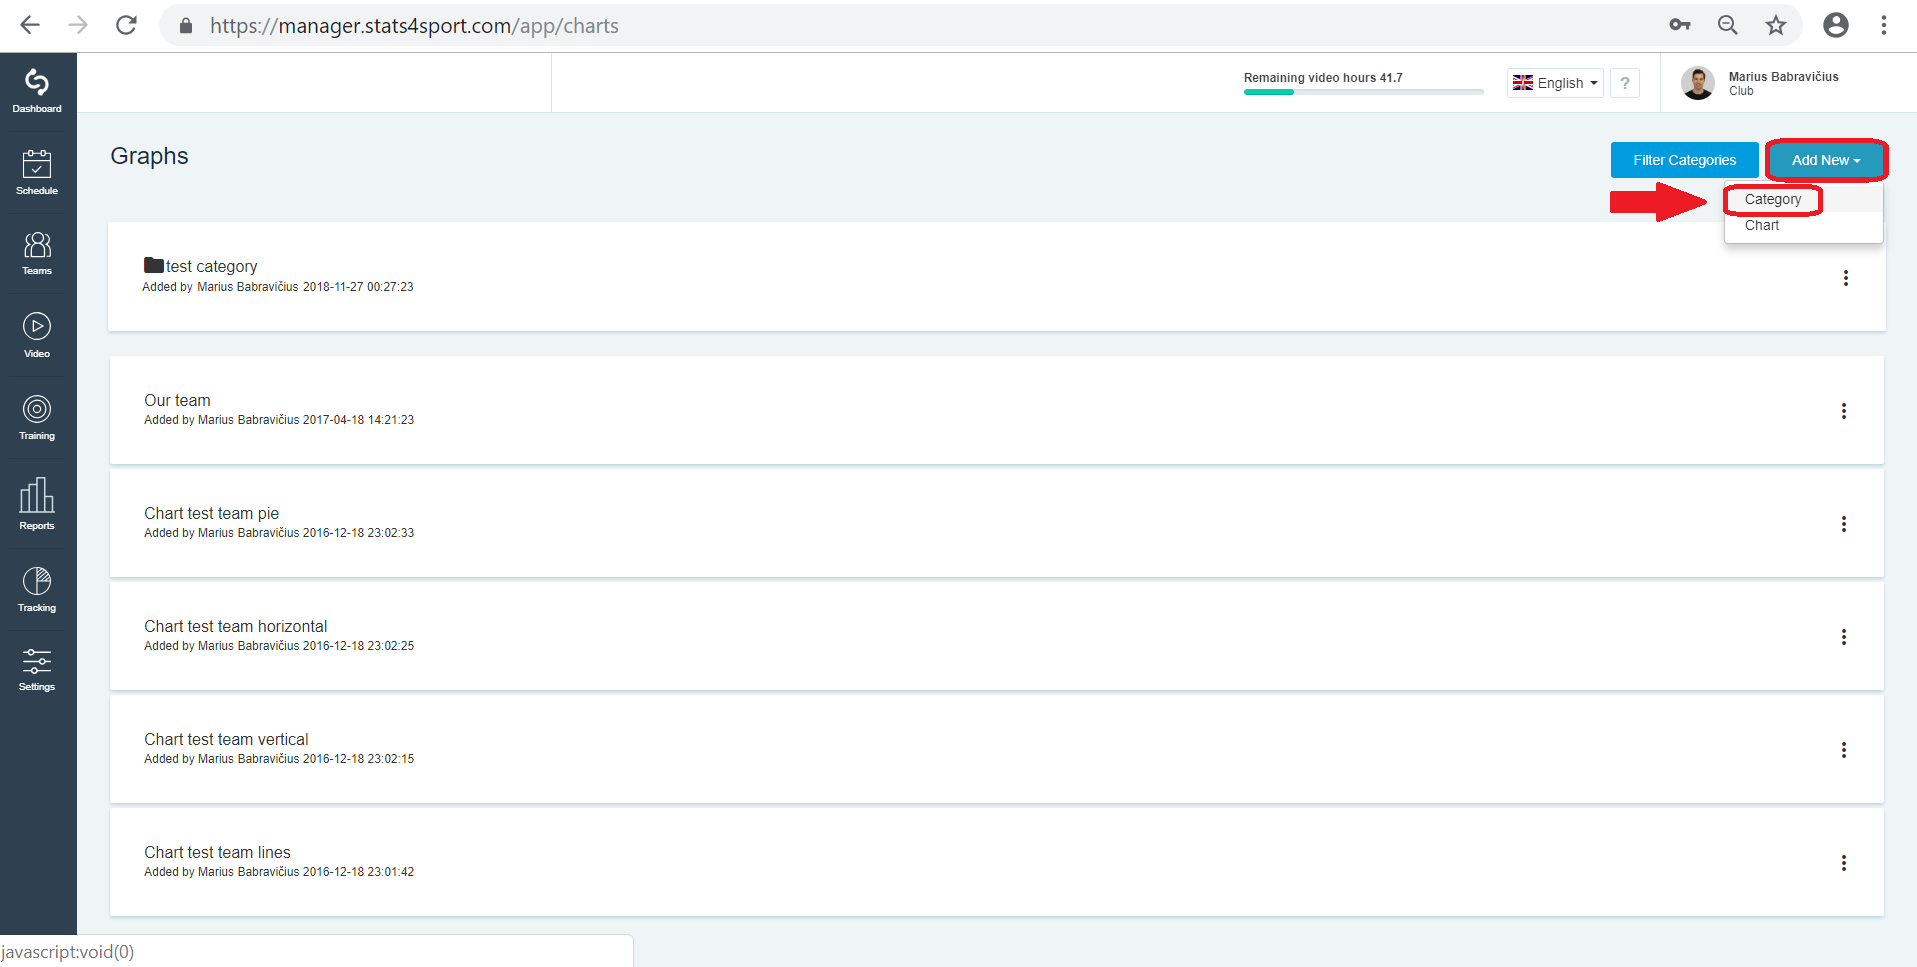Open Chart test team vertical entry

[x=226, y=739]
